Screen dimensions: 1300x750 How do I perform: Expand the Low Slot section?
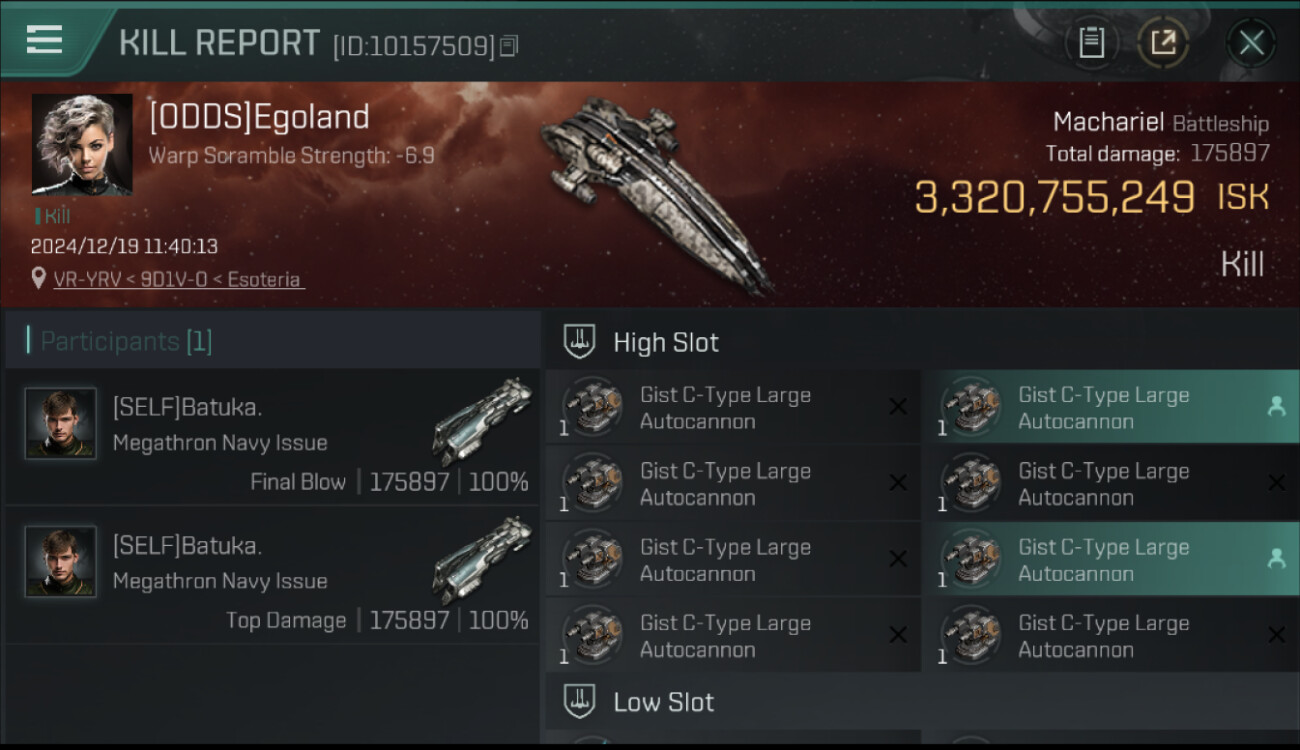tap(664, 702)
